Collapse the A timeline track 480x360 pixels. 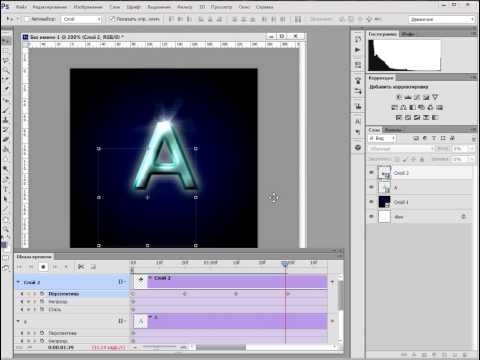[x=18, y=321]
